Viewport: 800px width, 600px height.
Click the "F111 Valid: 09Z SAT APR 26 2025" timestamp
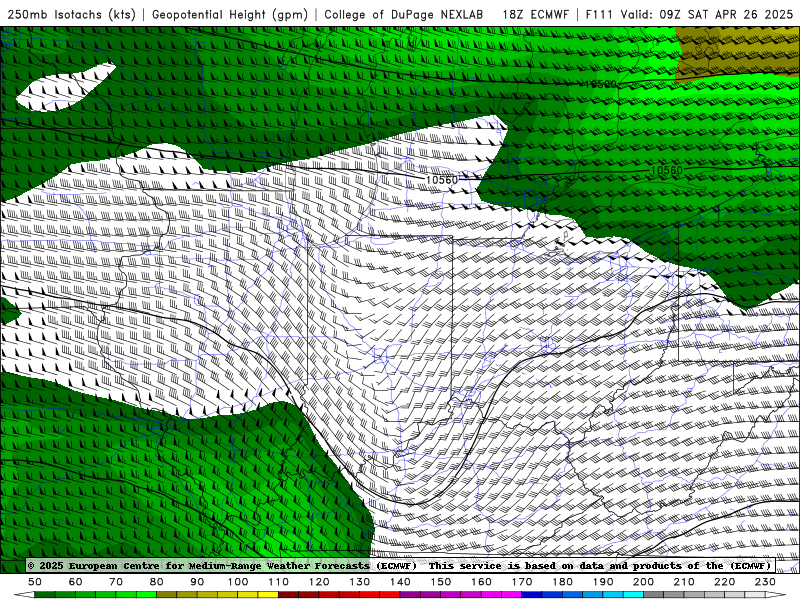(689, 15)
